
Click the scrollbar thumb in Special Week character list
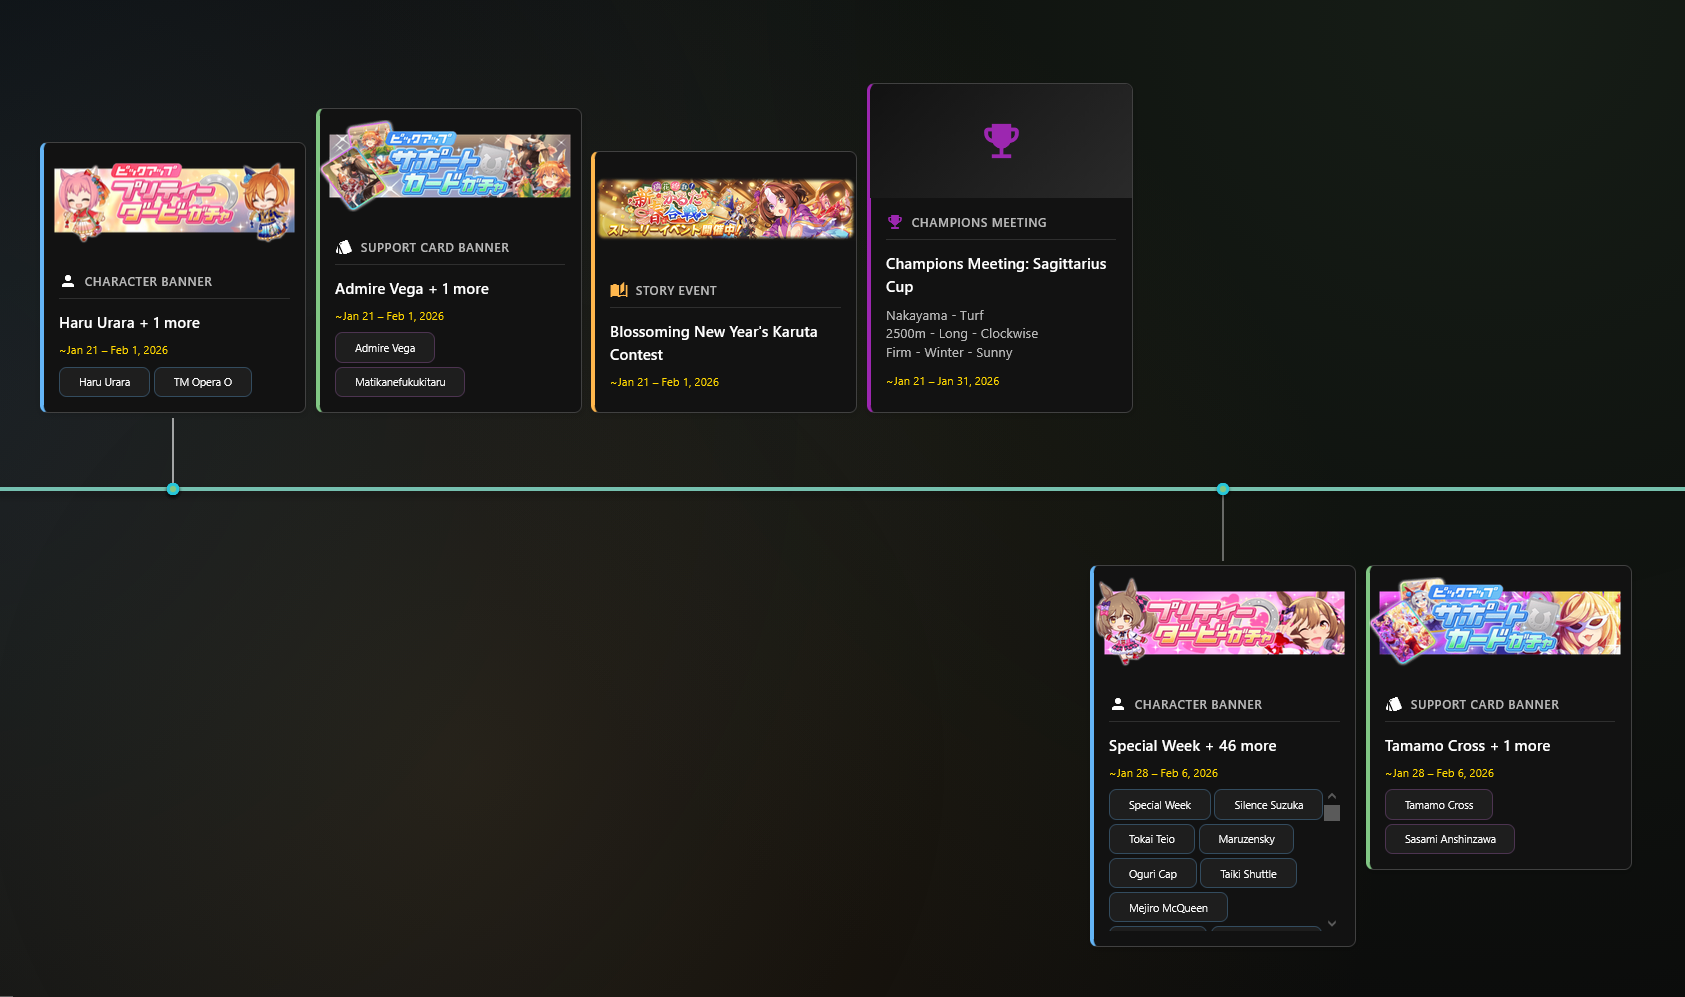coord(1332,813)
